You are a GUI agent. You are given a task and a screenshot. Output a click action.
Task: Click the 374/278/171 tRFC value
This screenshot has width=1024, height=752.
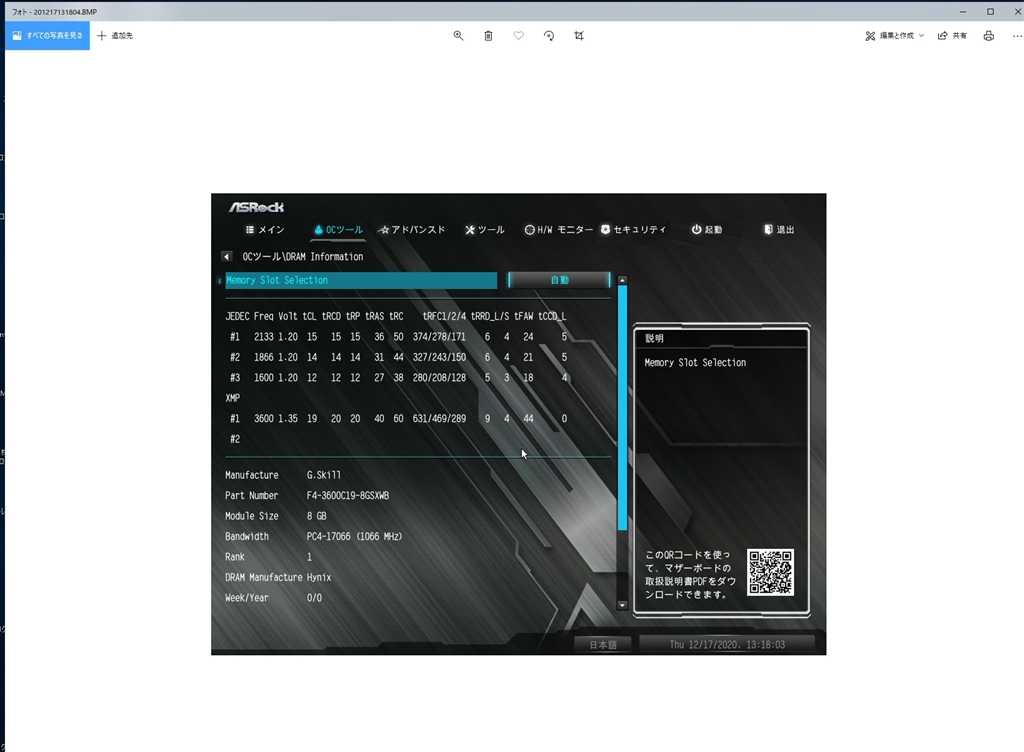[x=440, y=337]
